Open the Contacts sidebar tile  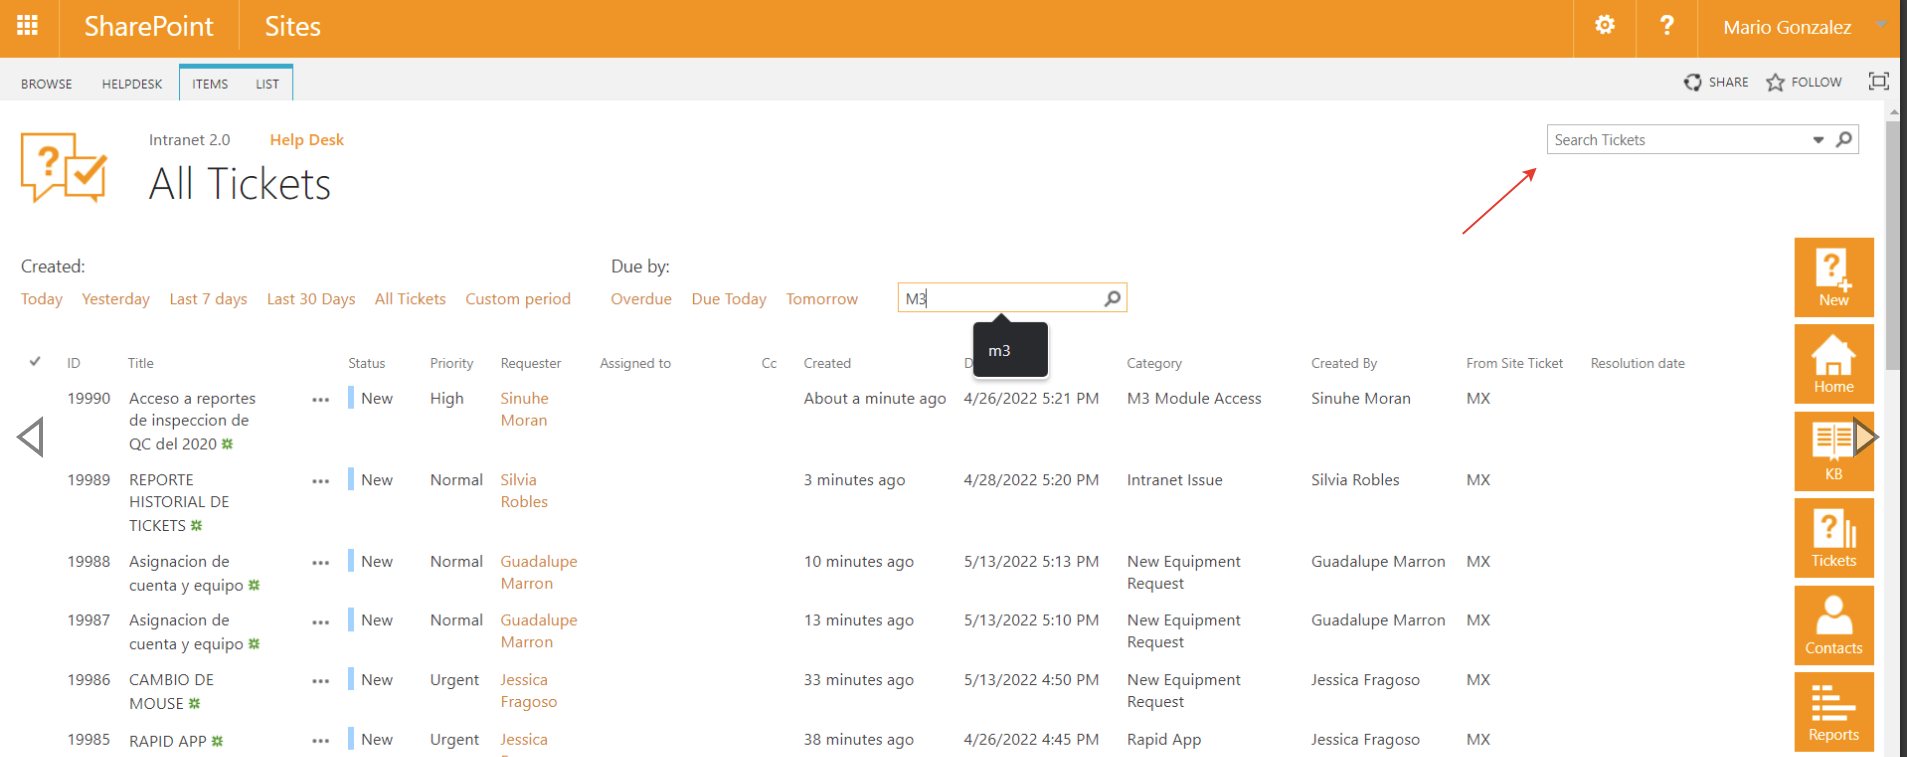(1833, 625)
